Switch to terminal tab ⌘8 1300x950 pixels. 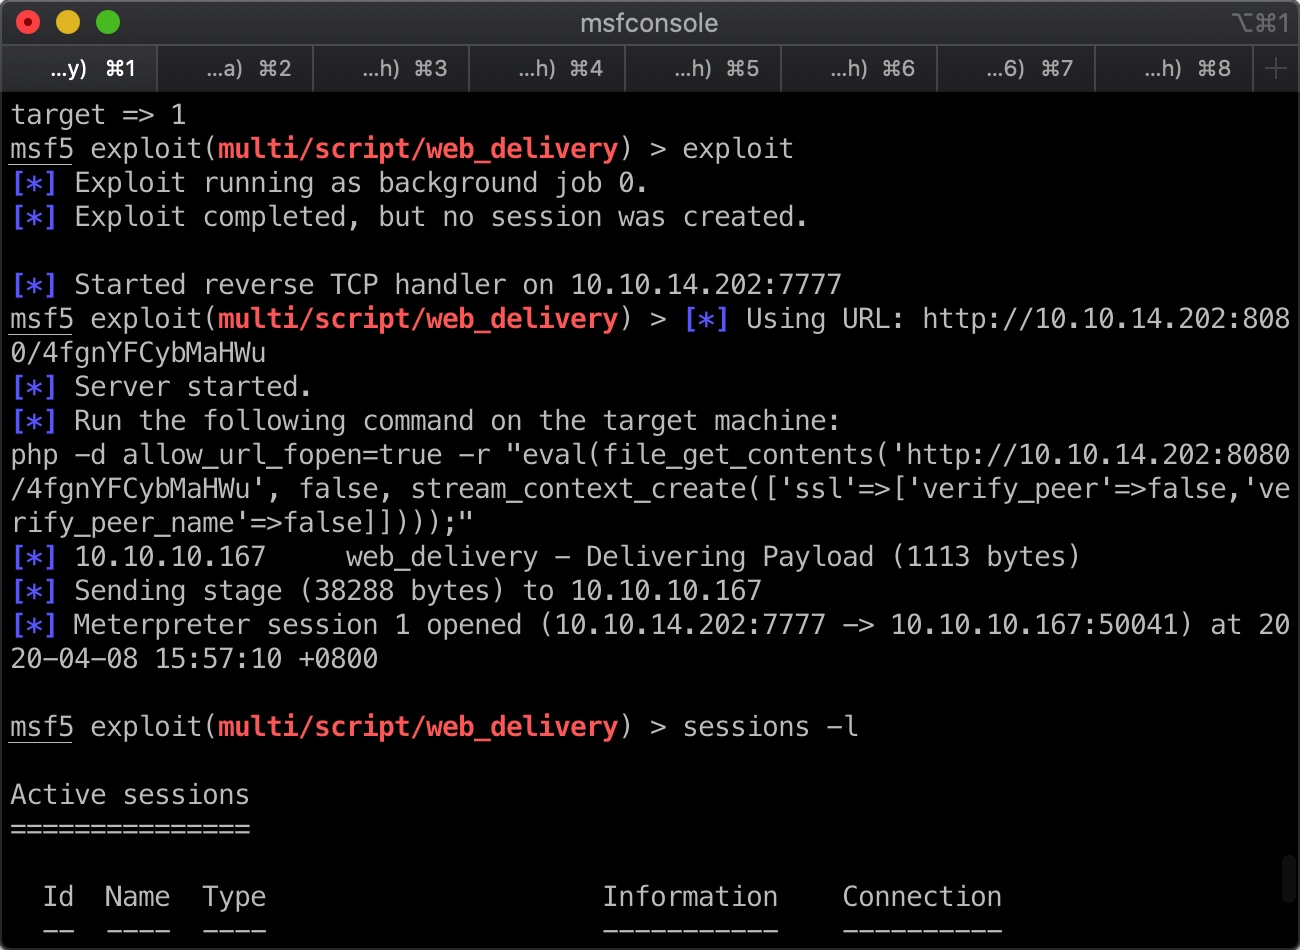pos(1174,68)
